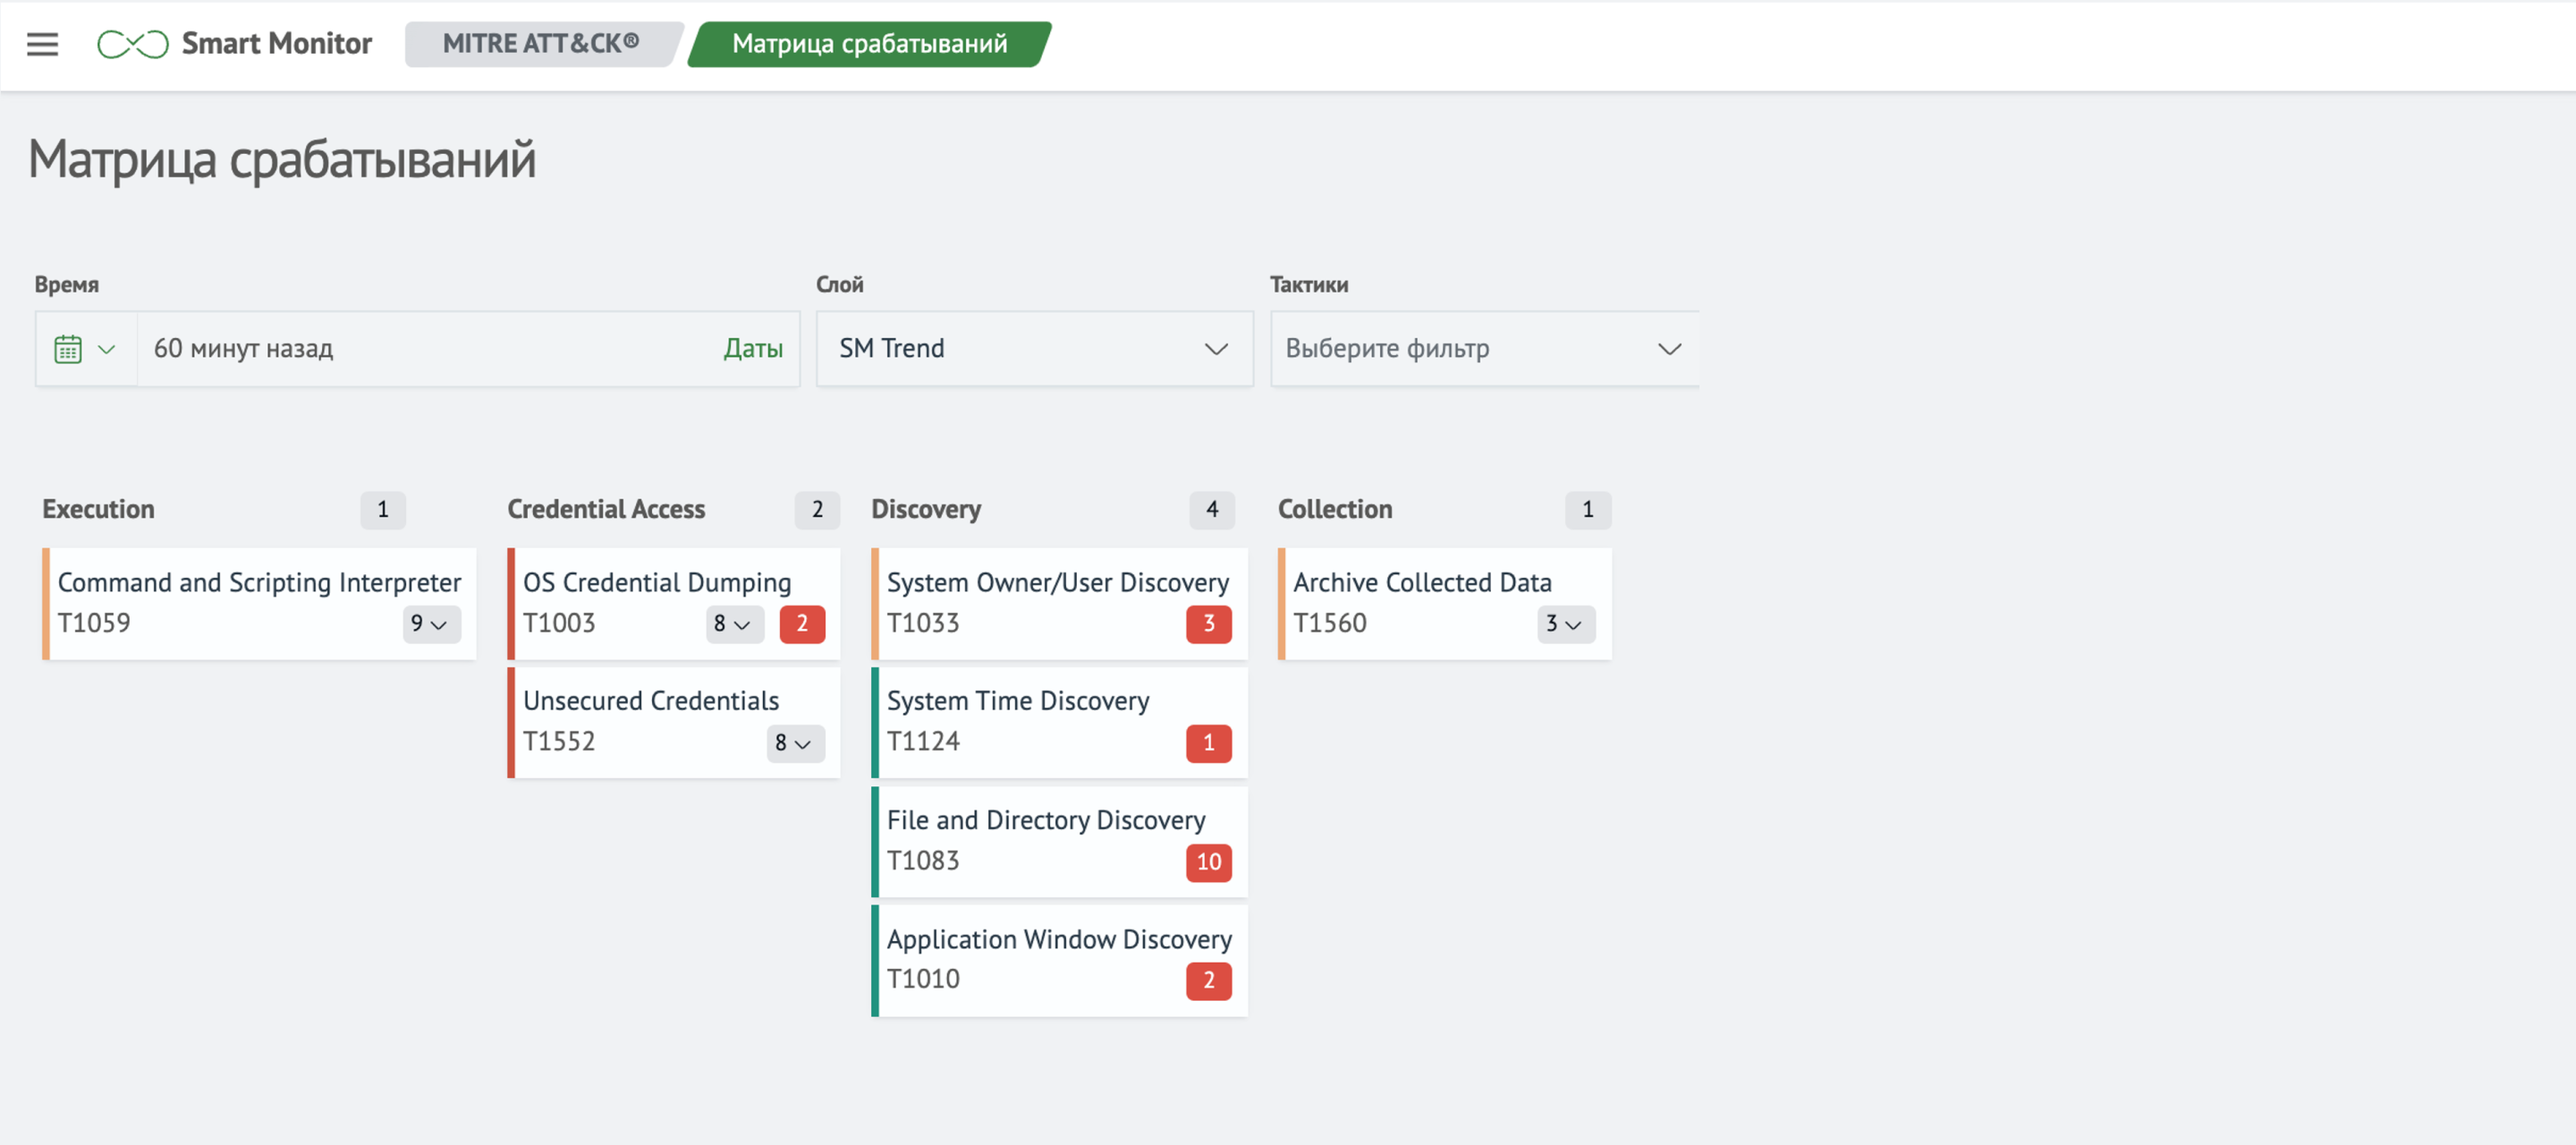The width and height of the screenshot is (2576, 1145).
Task: Click red badge 3 on System Owner/User Discovery
Action: pos(1208,624)
